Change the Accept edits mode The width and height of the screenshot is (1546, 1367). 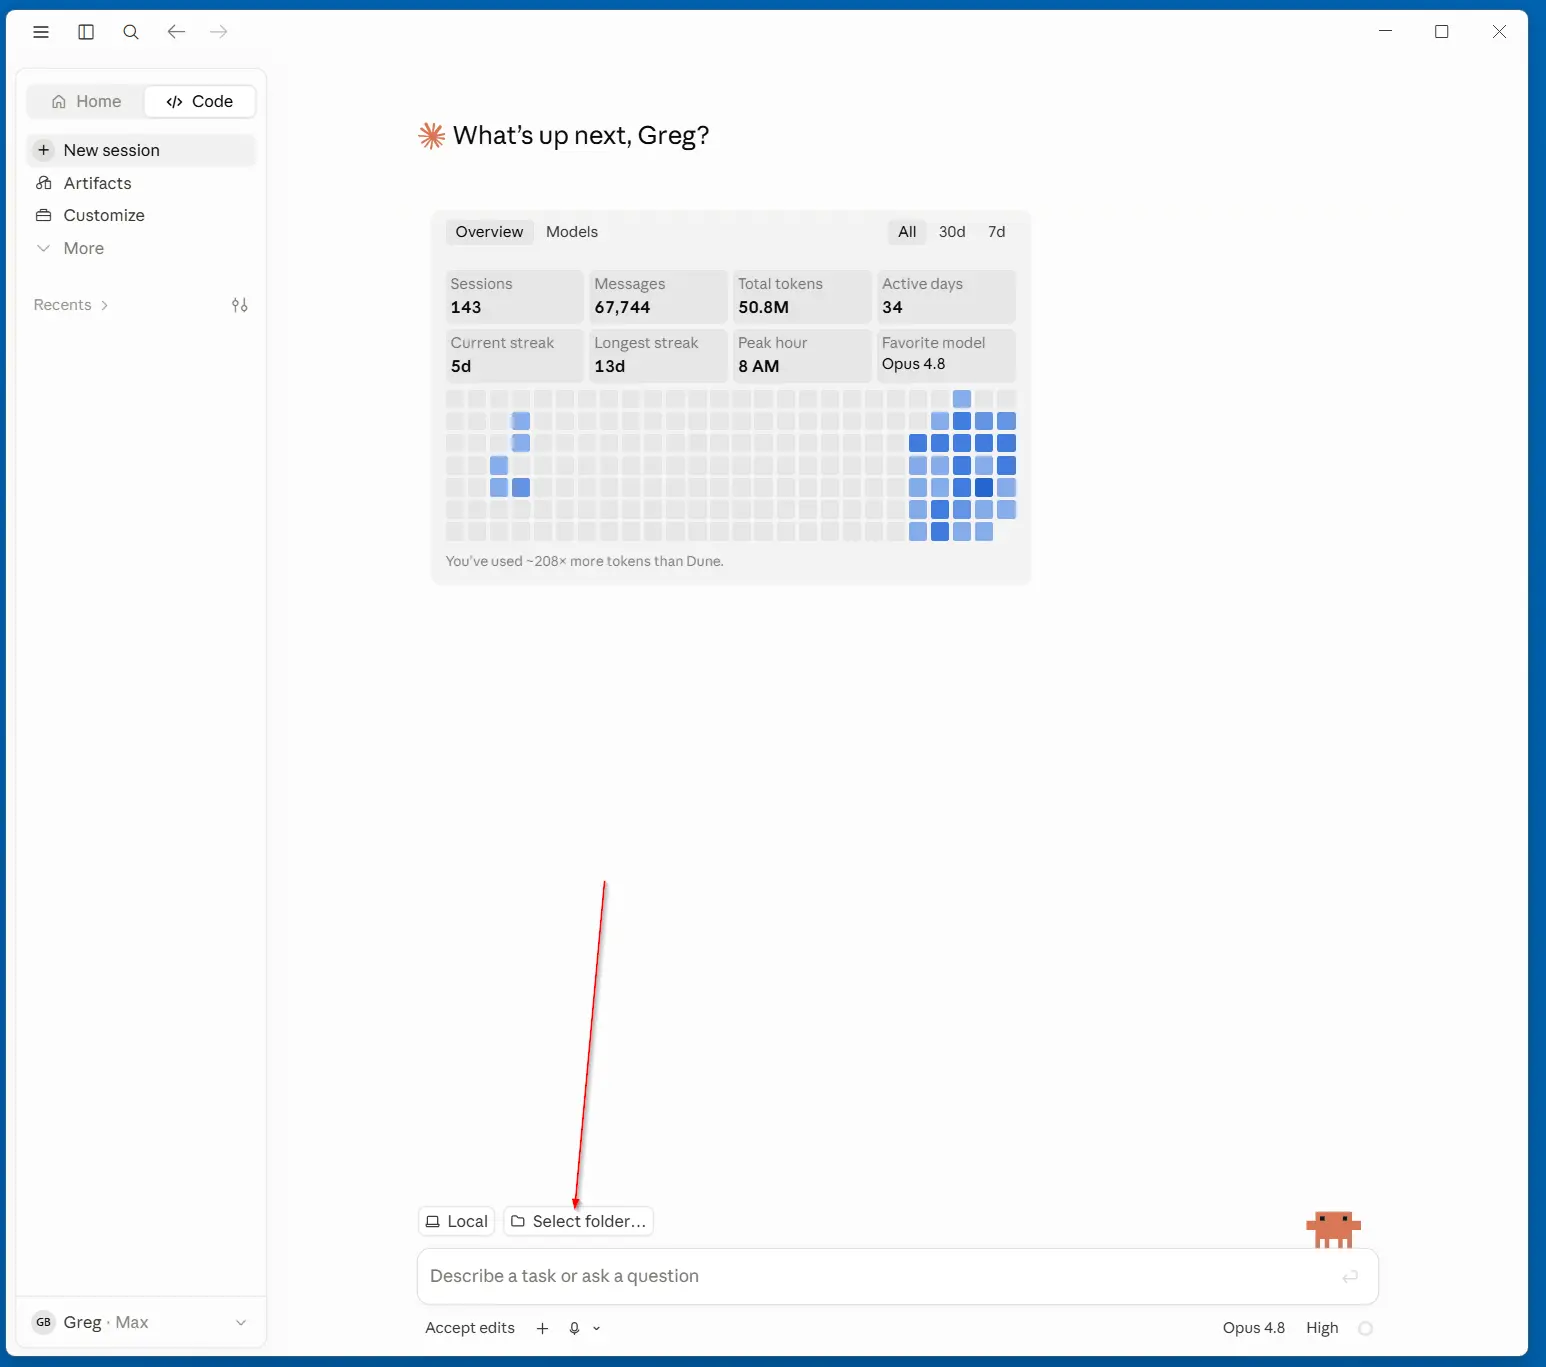470,1328
